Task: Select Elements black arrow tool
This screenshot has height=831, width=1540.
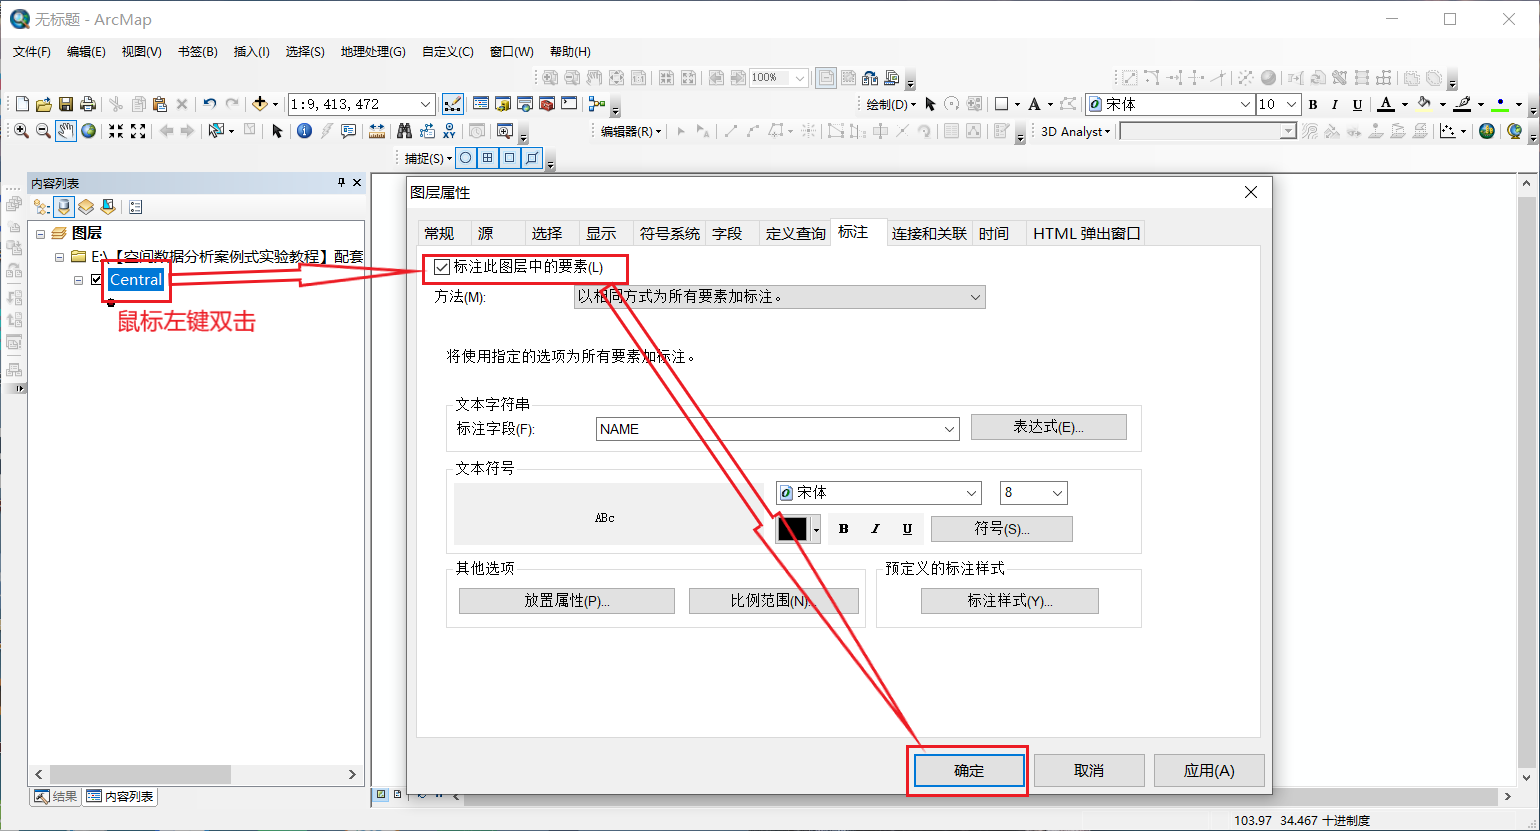Action: 277,131
